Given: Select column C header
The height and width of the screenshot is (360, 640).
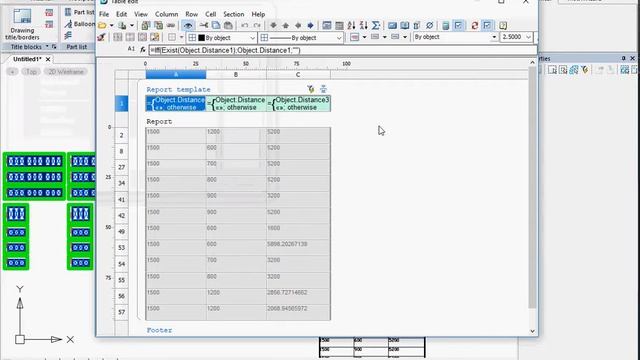Looking at the screenshot, I should point(298,75).
